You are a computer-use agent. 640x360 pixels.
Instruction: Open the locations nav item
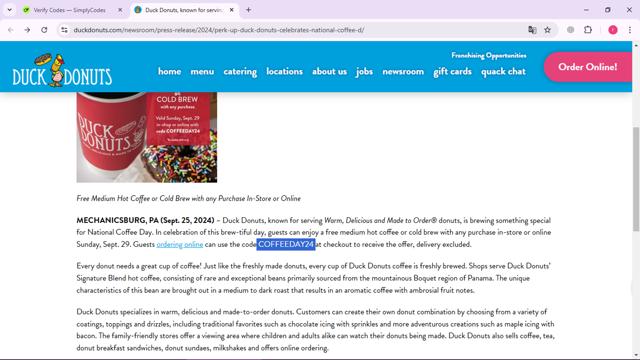click(x=284, y=71)
